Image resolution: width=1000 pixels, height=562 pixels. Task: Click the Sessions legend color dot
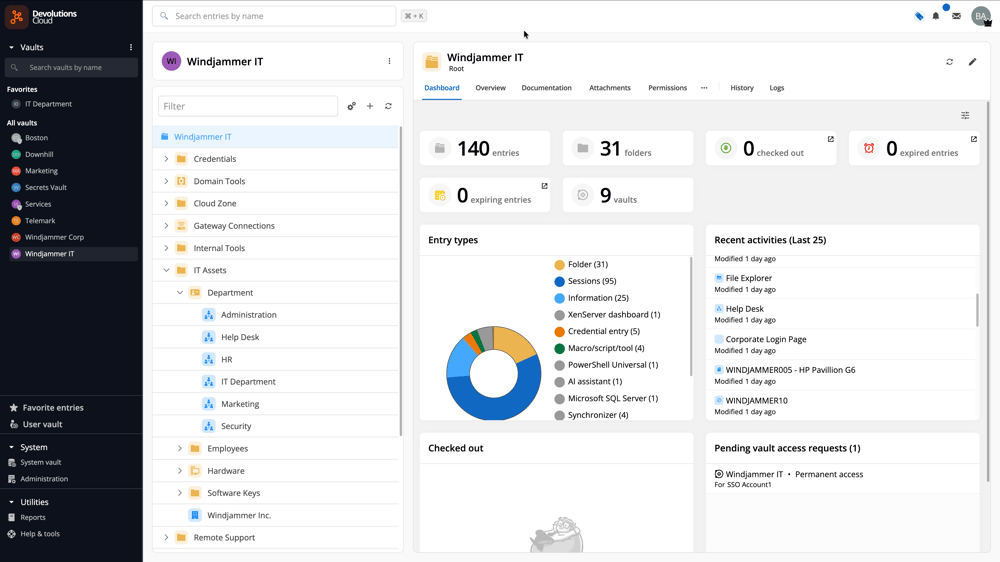point(559,281)
